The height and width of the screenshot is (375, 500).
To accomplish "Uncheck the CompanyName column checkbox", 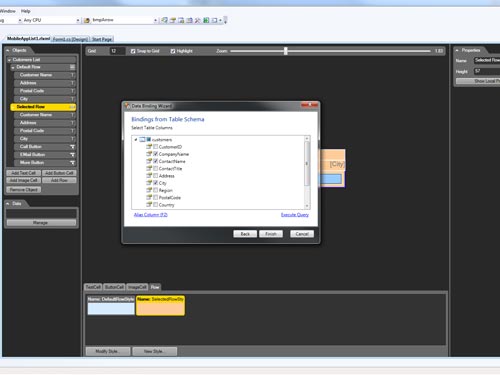I will coord(156,154).
